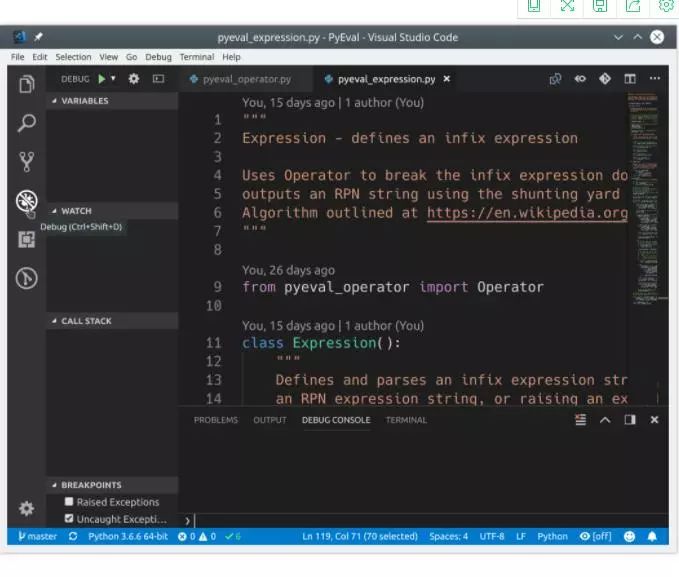Open the Help menu
Viewport: 679px width, 577px height.
(231, 57)
